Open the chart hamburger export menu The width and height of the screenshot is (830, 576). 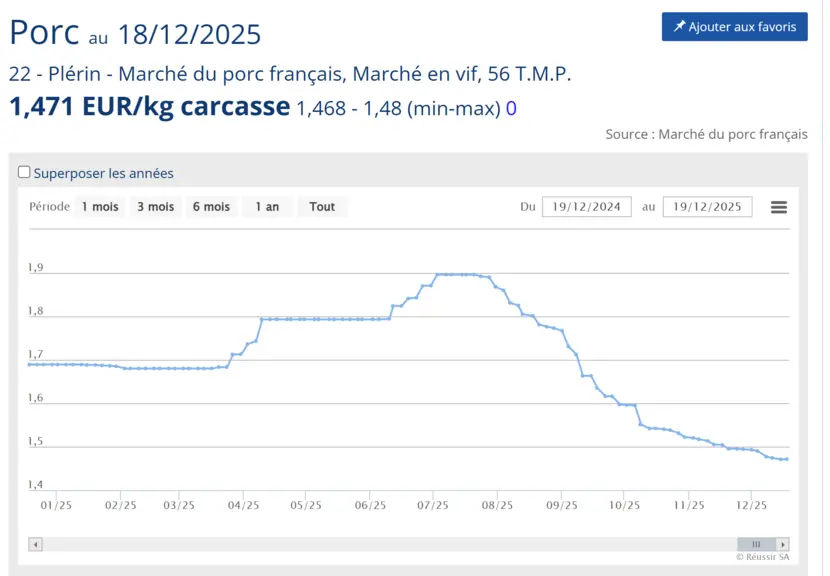pyautogui.click(x=778, y=207)
